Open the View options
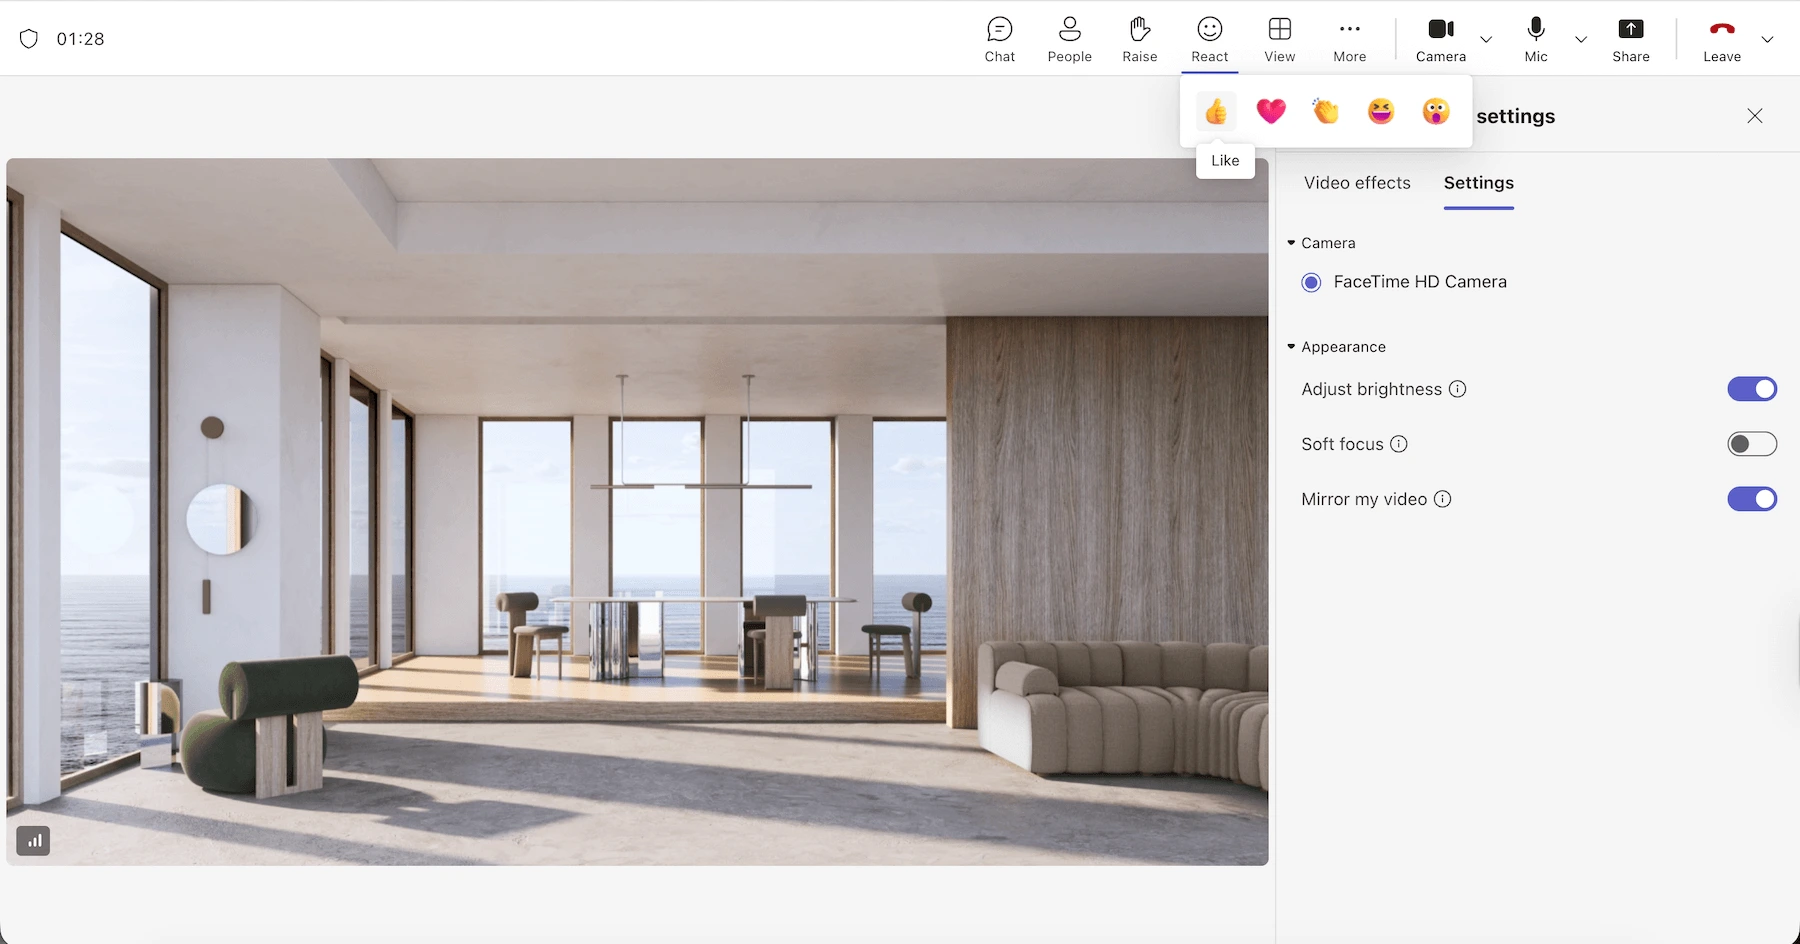 coord(1279,38)
